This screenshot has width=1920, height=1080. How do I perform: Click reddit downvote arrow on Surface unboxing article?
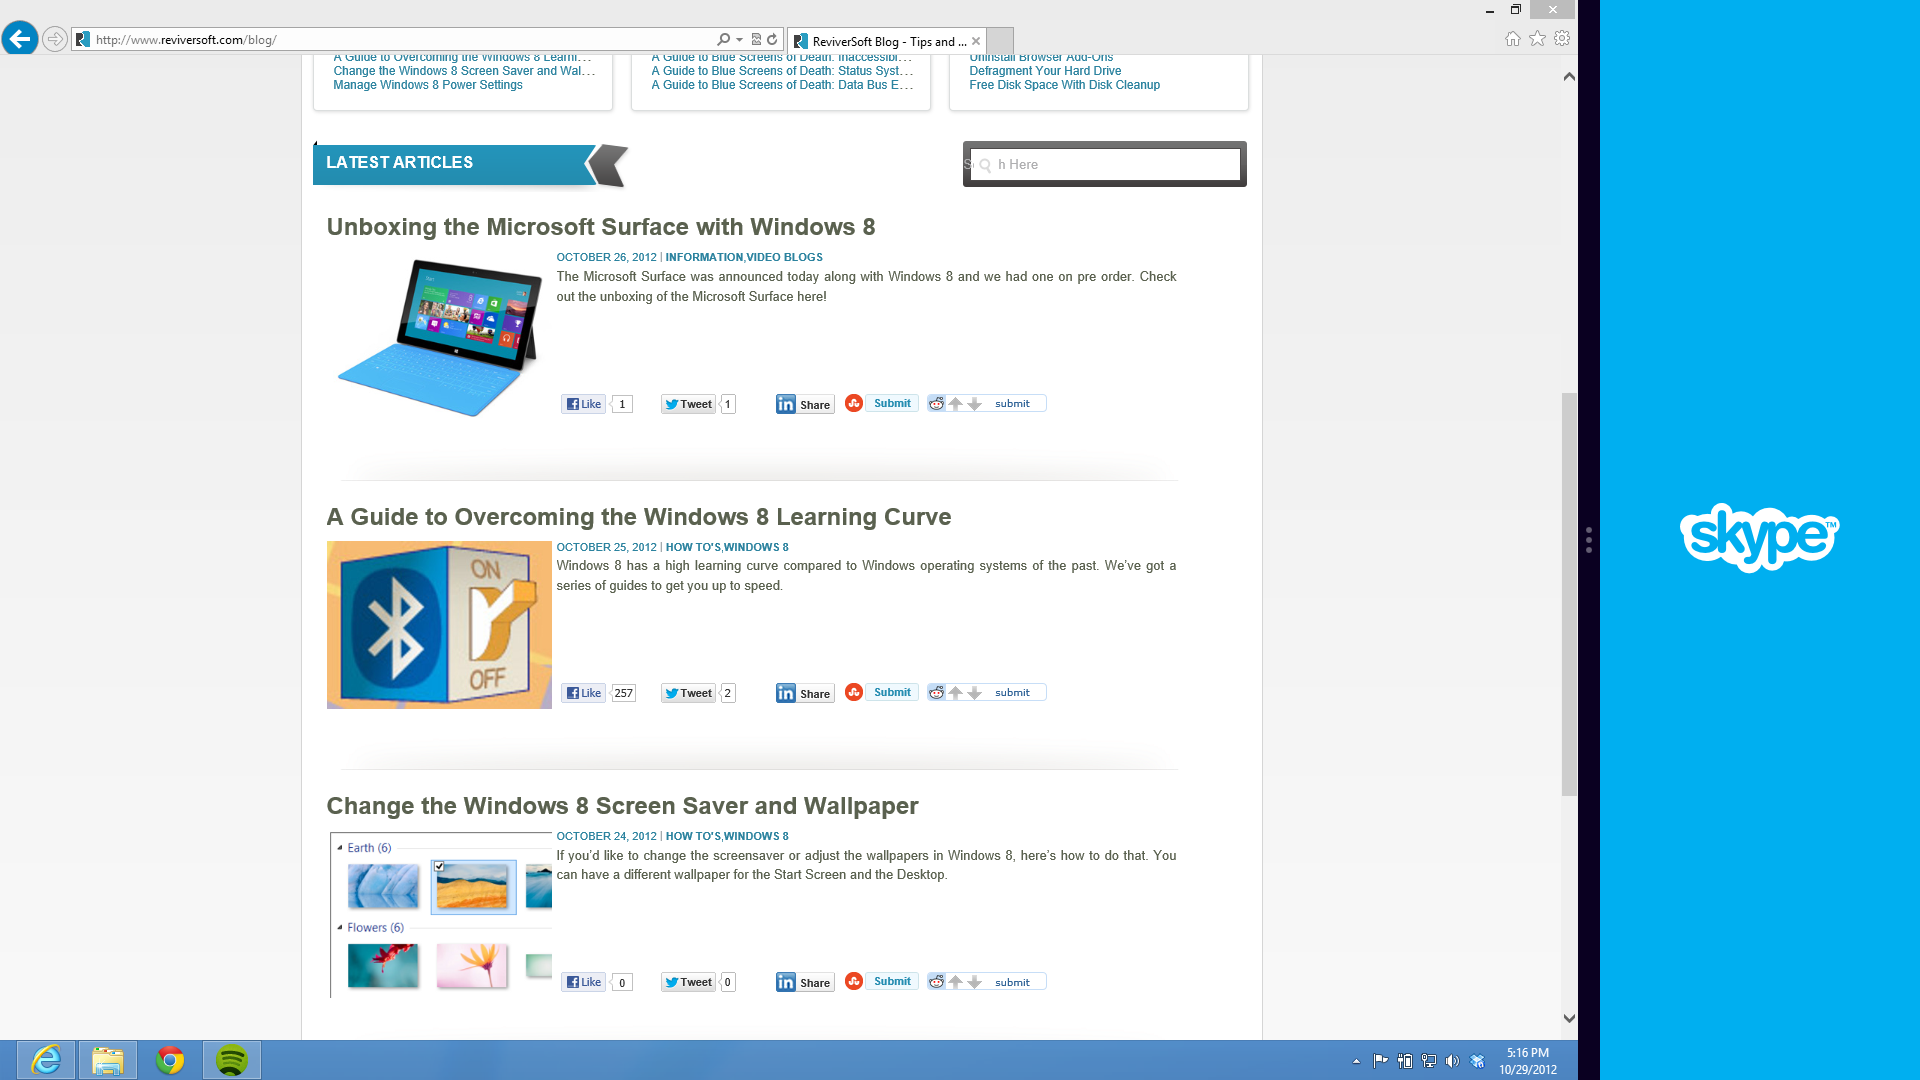(974, 404)
